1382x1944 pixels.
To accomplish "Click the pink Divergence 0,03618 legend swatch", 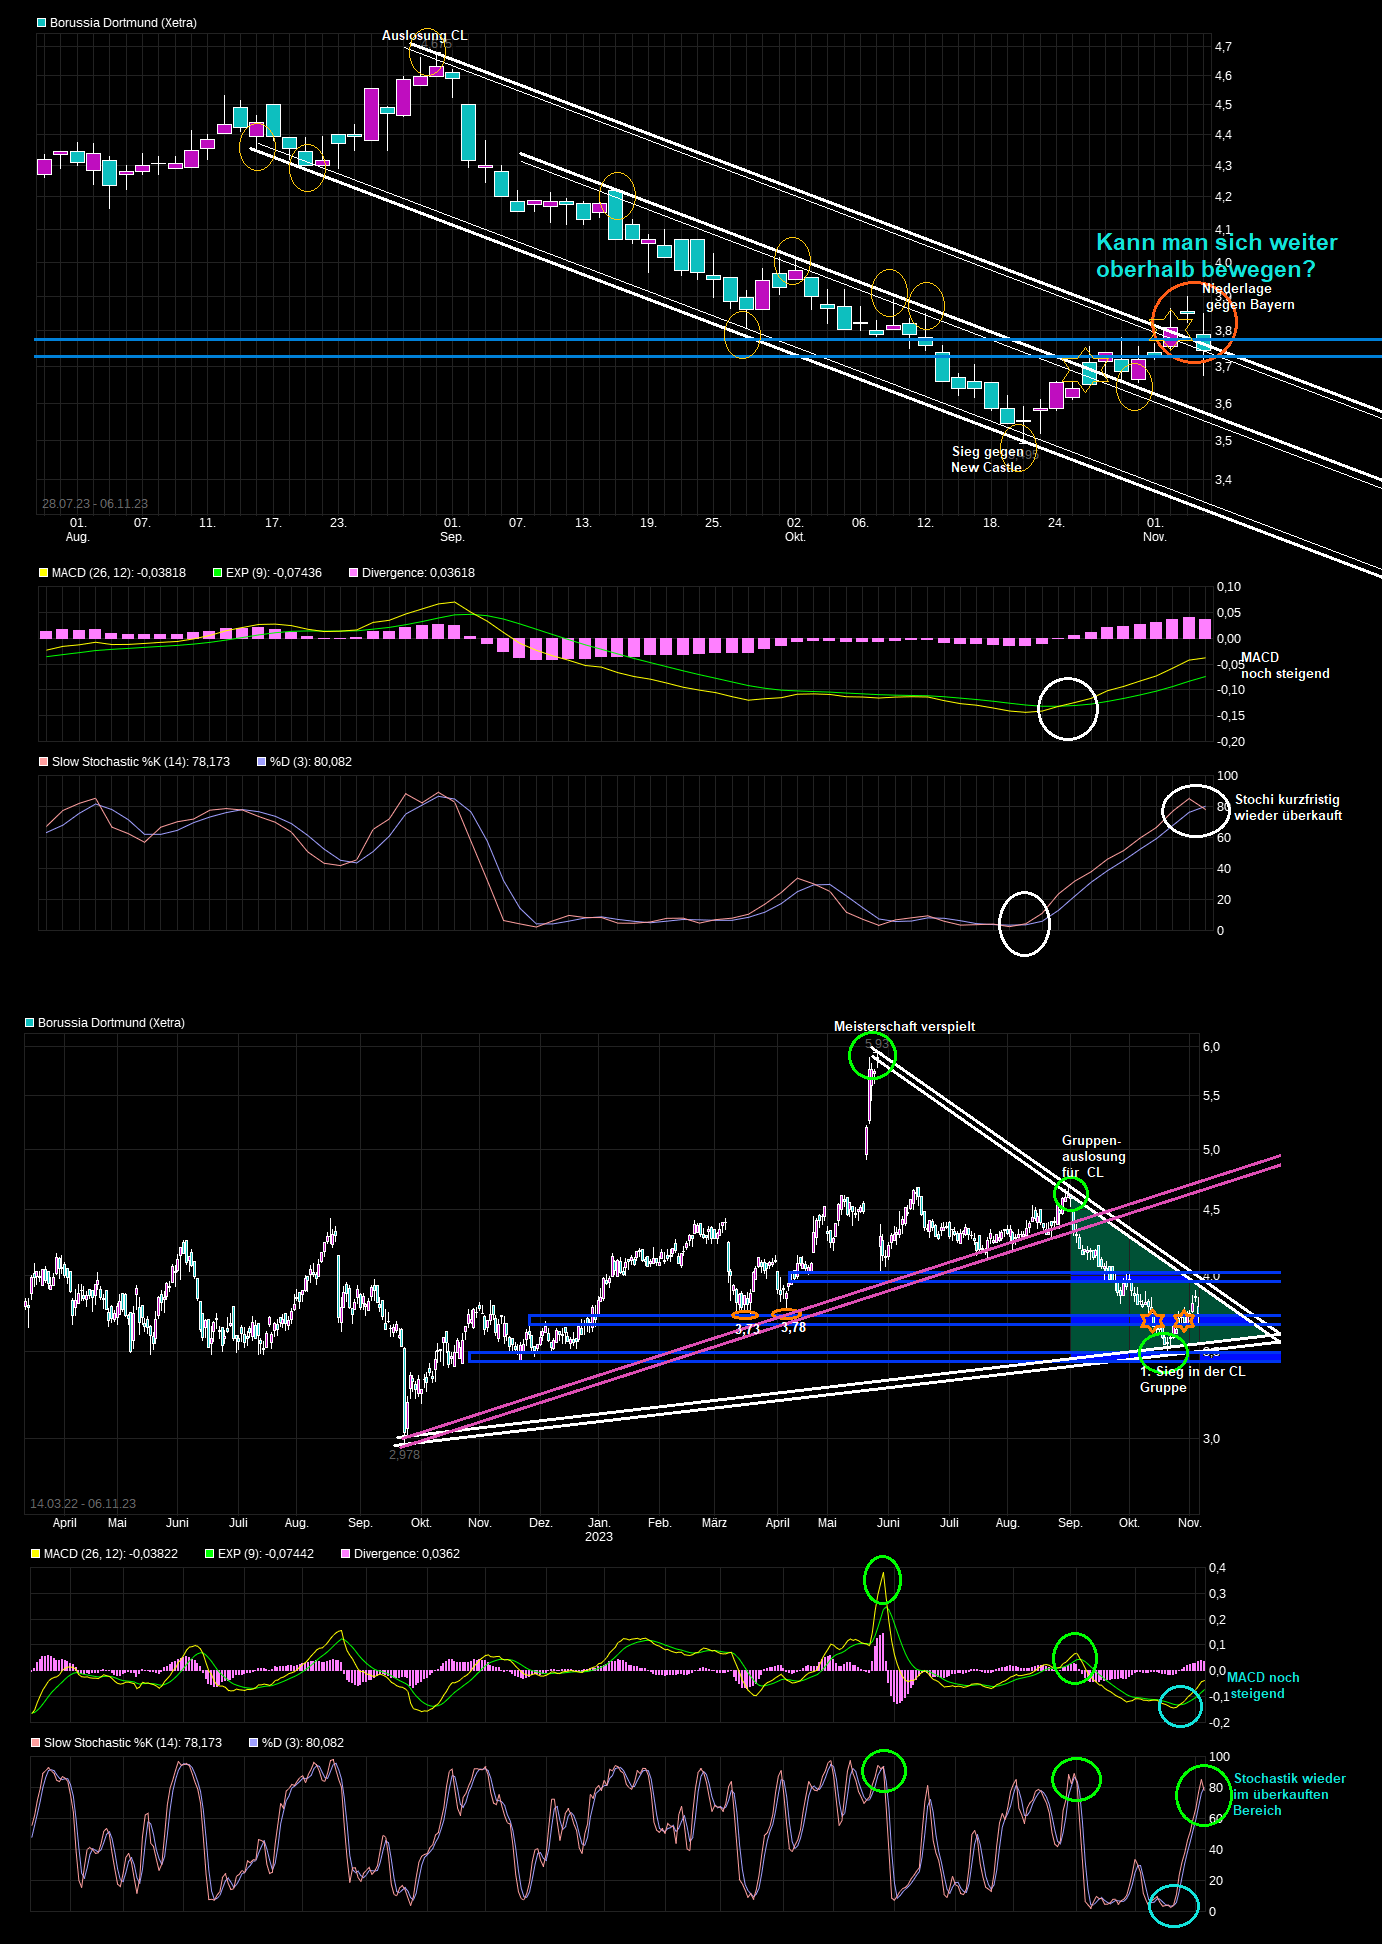I will coord(353,573).
